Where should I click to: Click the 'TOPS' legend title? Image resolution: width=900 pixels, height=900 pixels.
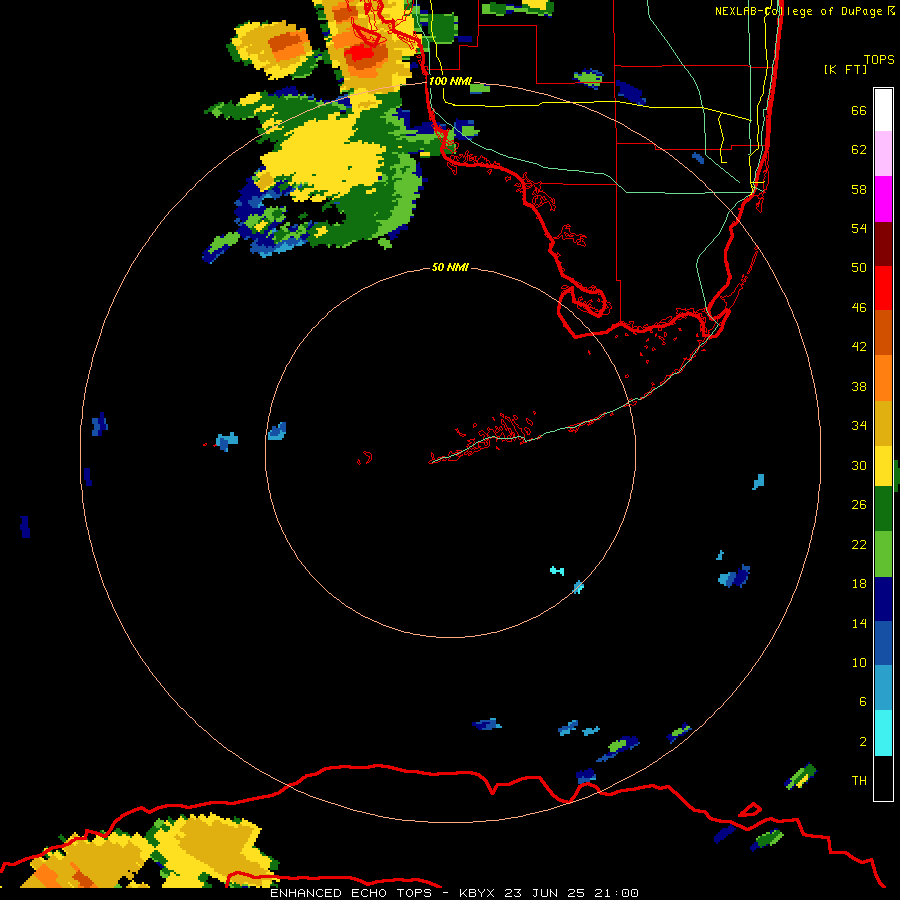(879, 60)
